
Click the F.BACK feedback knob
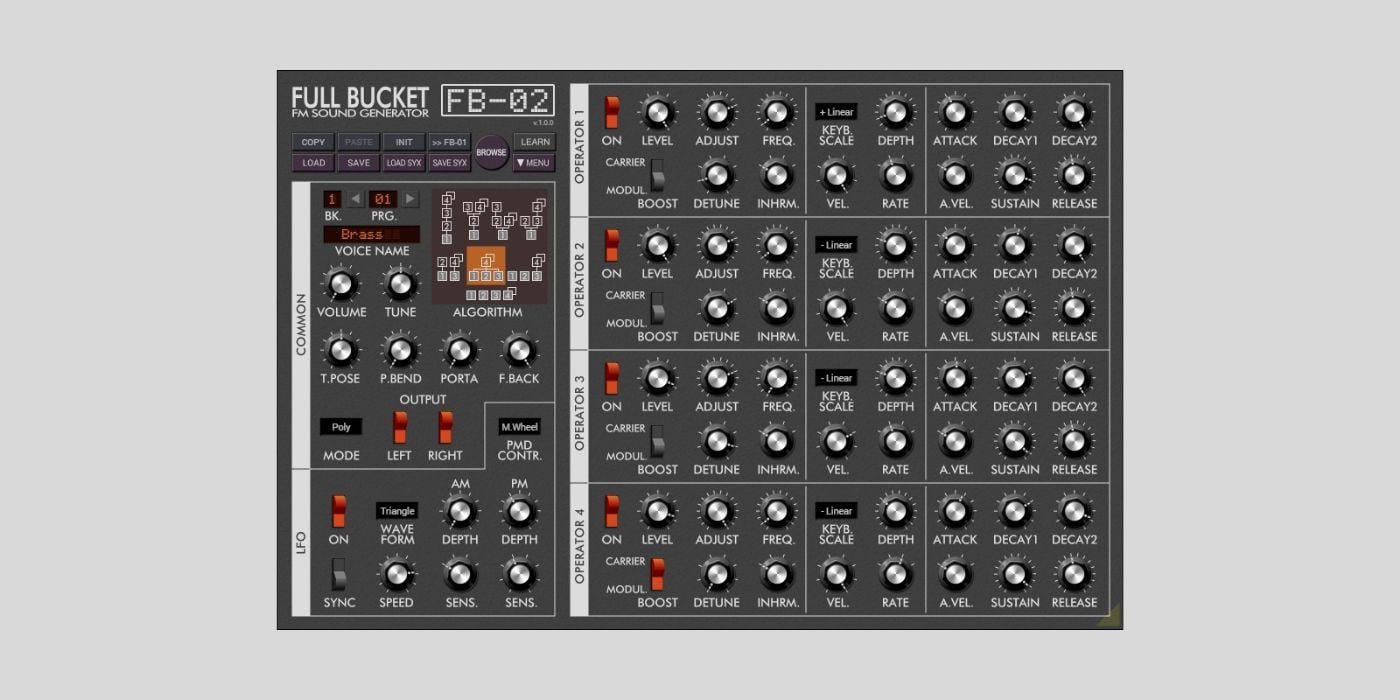tap(518, 351)
